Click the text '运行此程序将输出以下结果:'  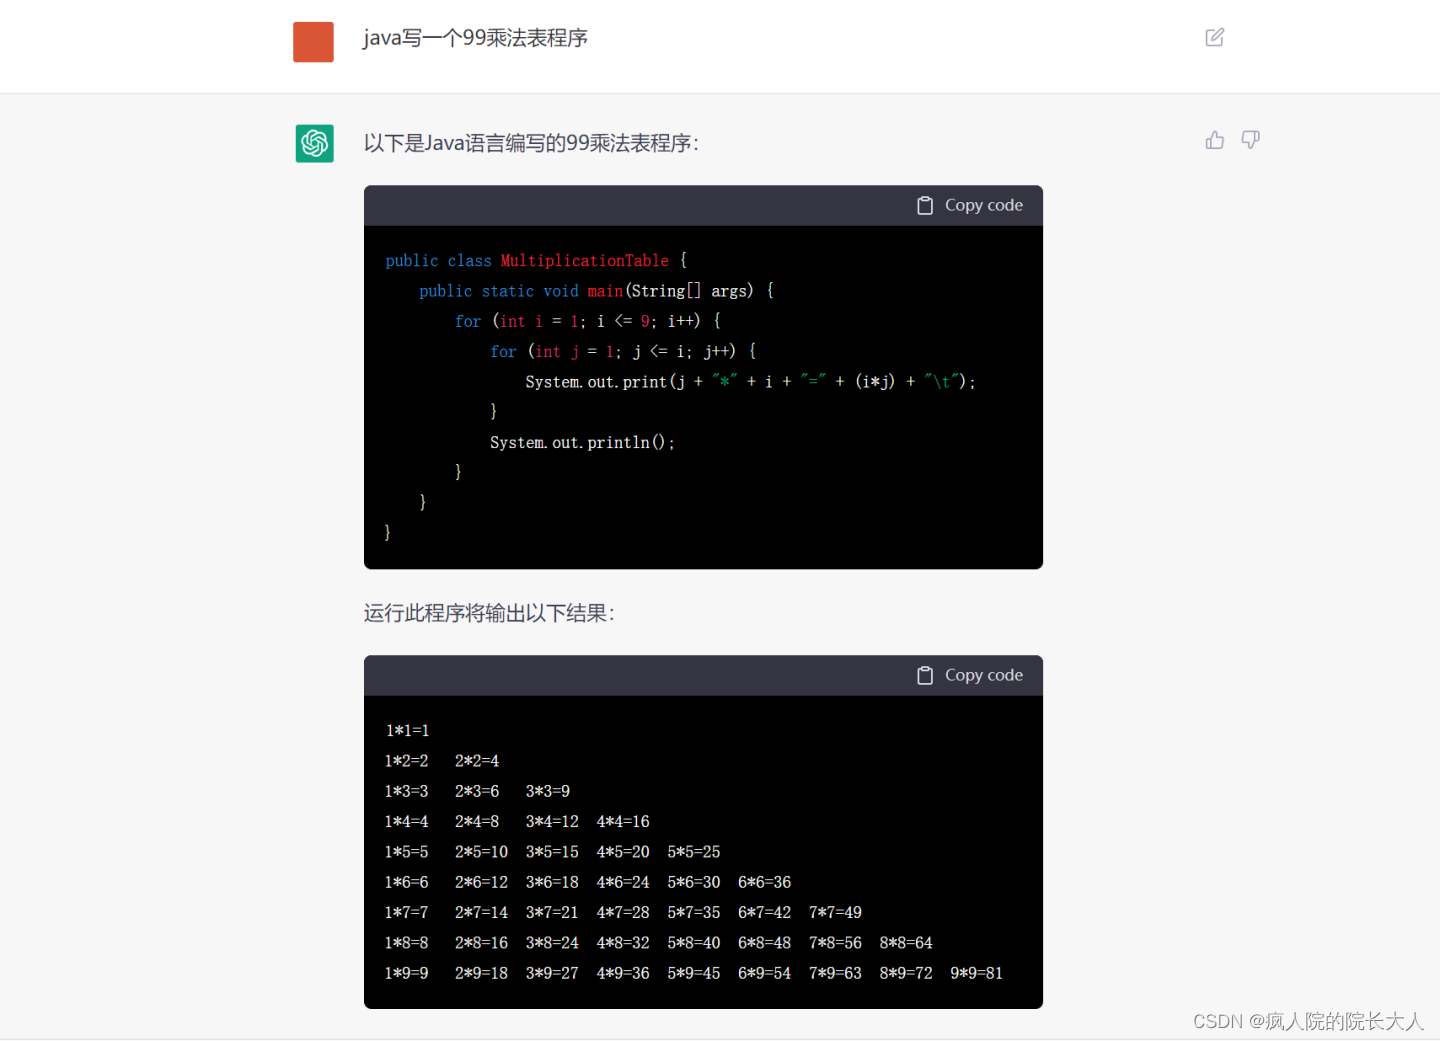click(x=489, y=613)
